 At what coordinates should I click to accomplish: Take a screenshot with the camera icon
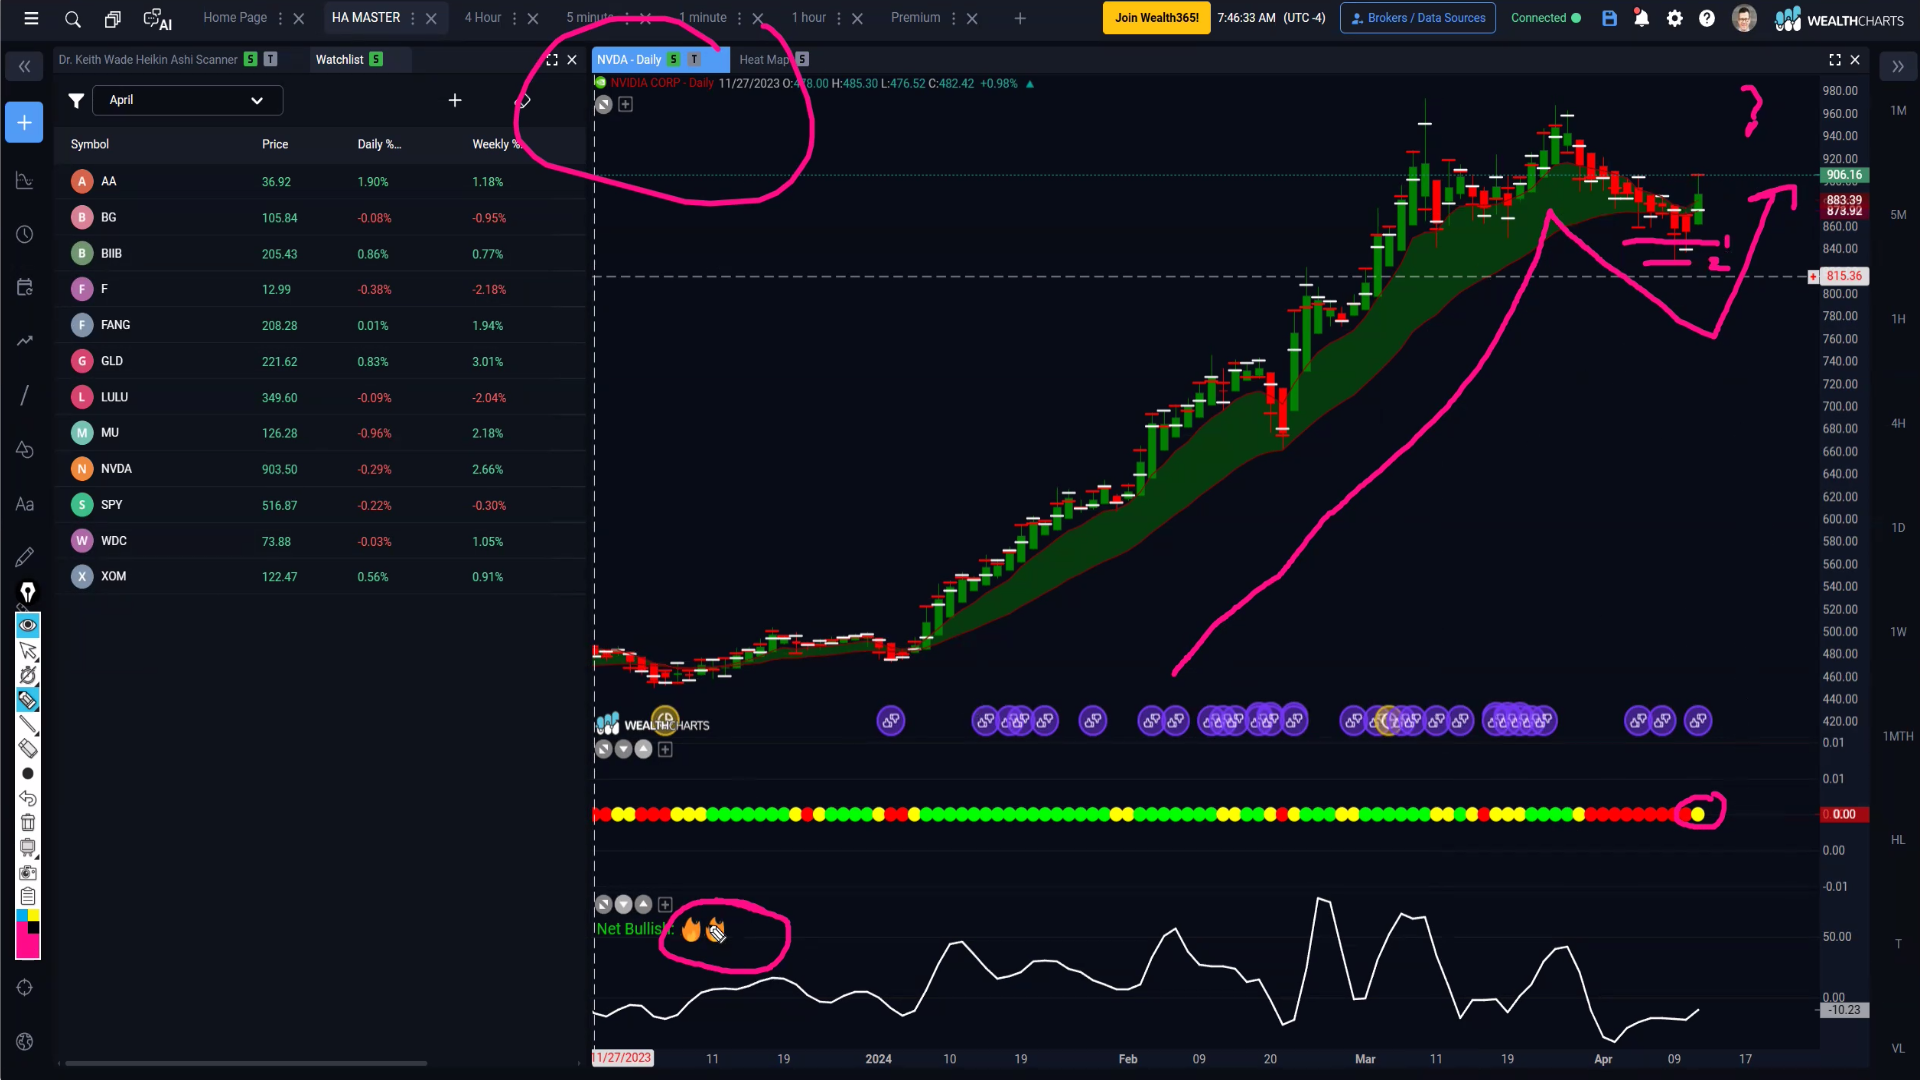coord(28,872)
